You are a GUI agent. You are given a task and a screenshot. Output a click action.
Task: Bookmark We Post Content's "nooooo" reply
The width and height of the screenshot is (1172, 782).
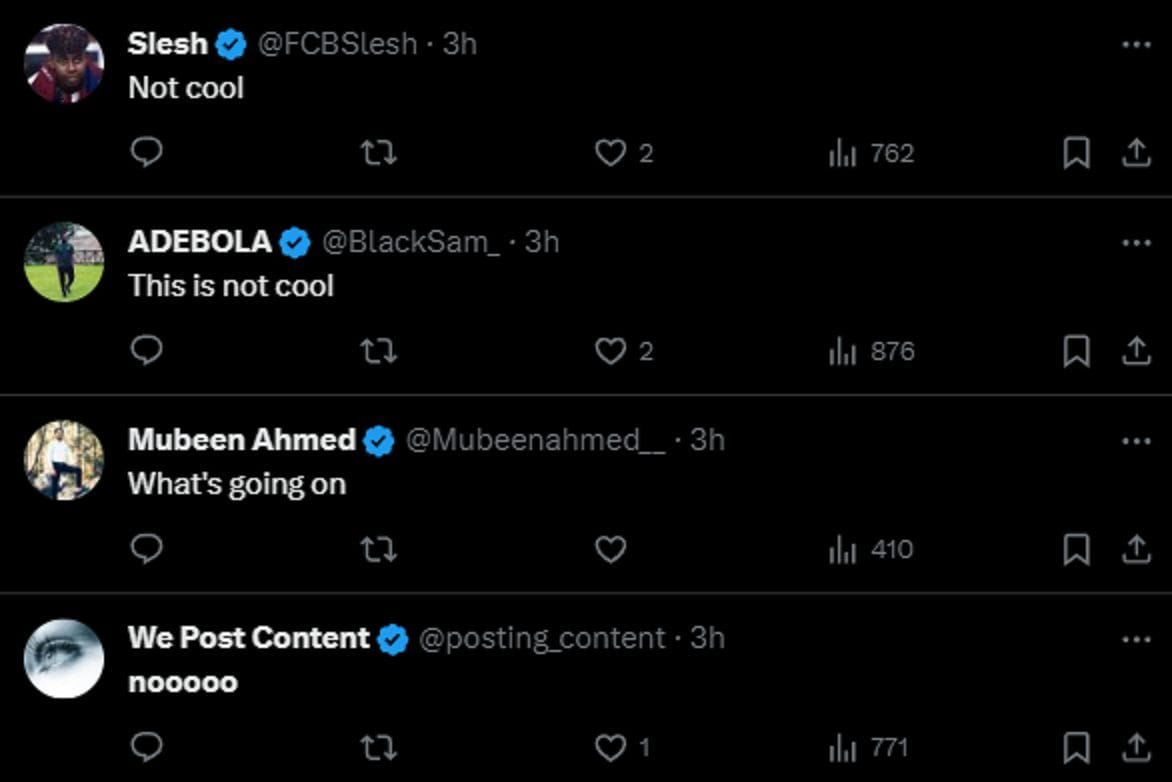click(1078, 746)
